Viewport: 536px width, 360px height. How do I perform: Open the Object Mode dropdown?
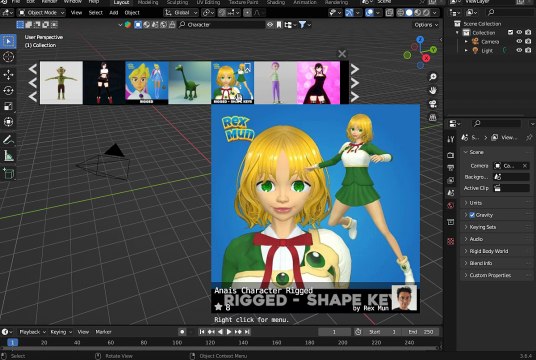click(41, 13)
